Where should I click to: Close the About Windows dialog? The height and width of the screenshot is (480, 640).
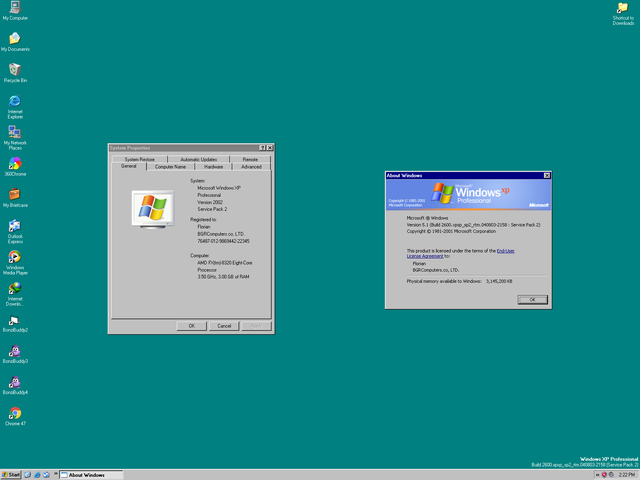(547, 176)
